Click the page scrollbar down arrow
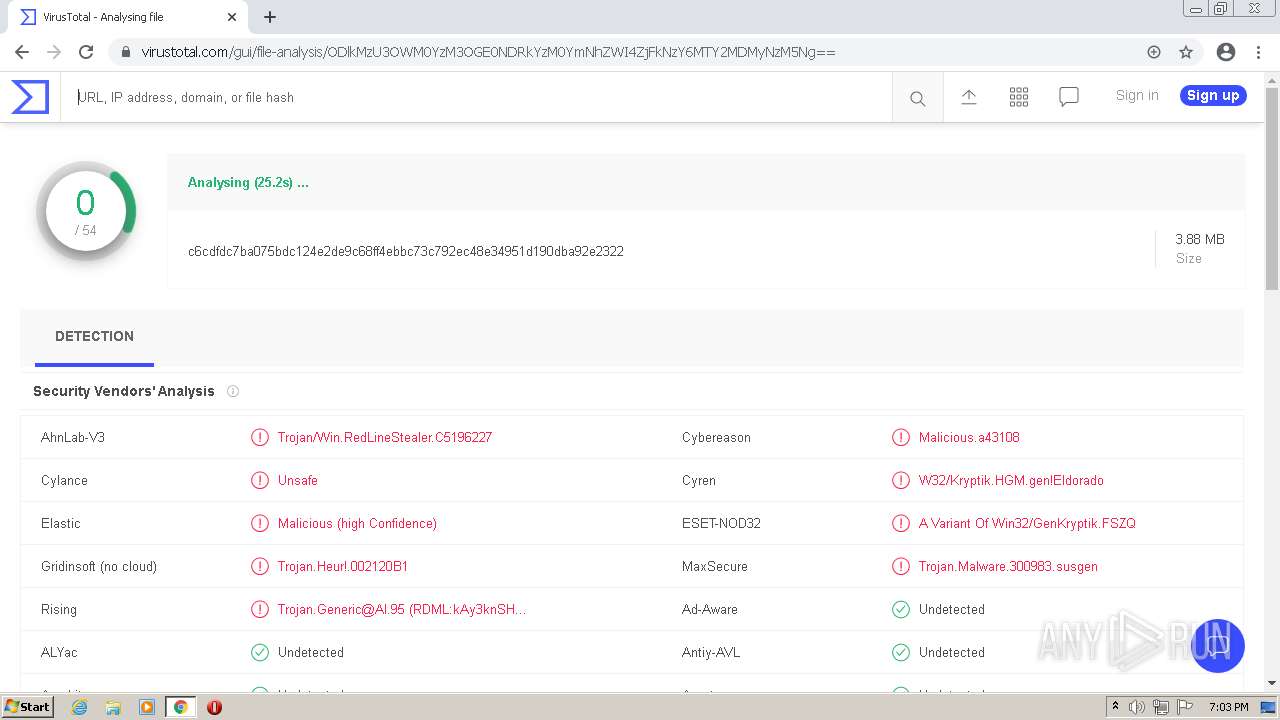The image size is (1280, 720). [x=1272, y=683]
